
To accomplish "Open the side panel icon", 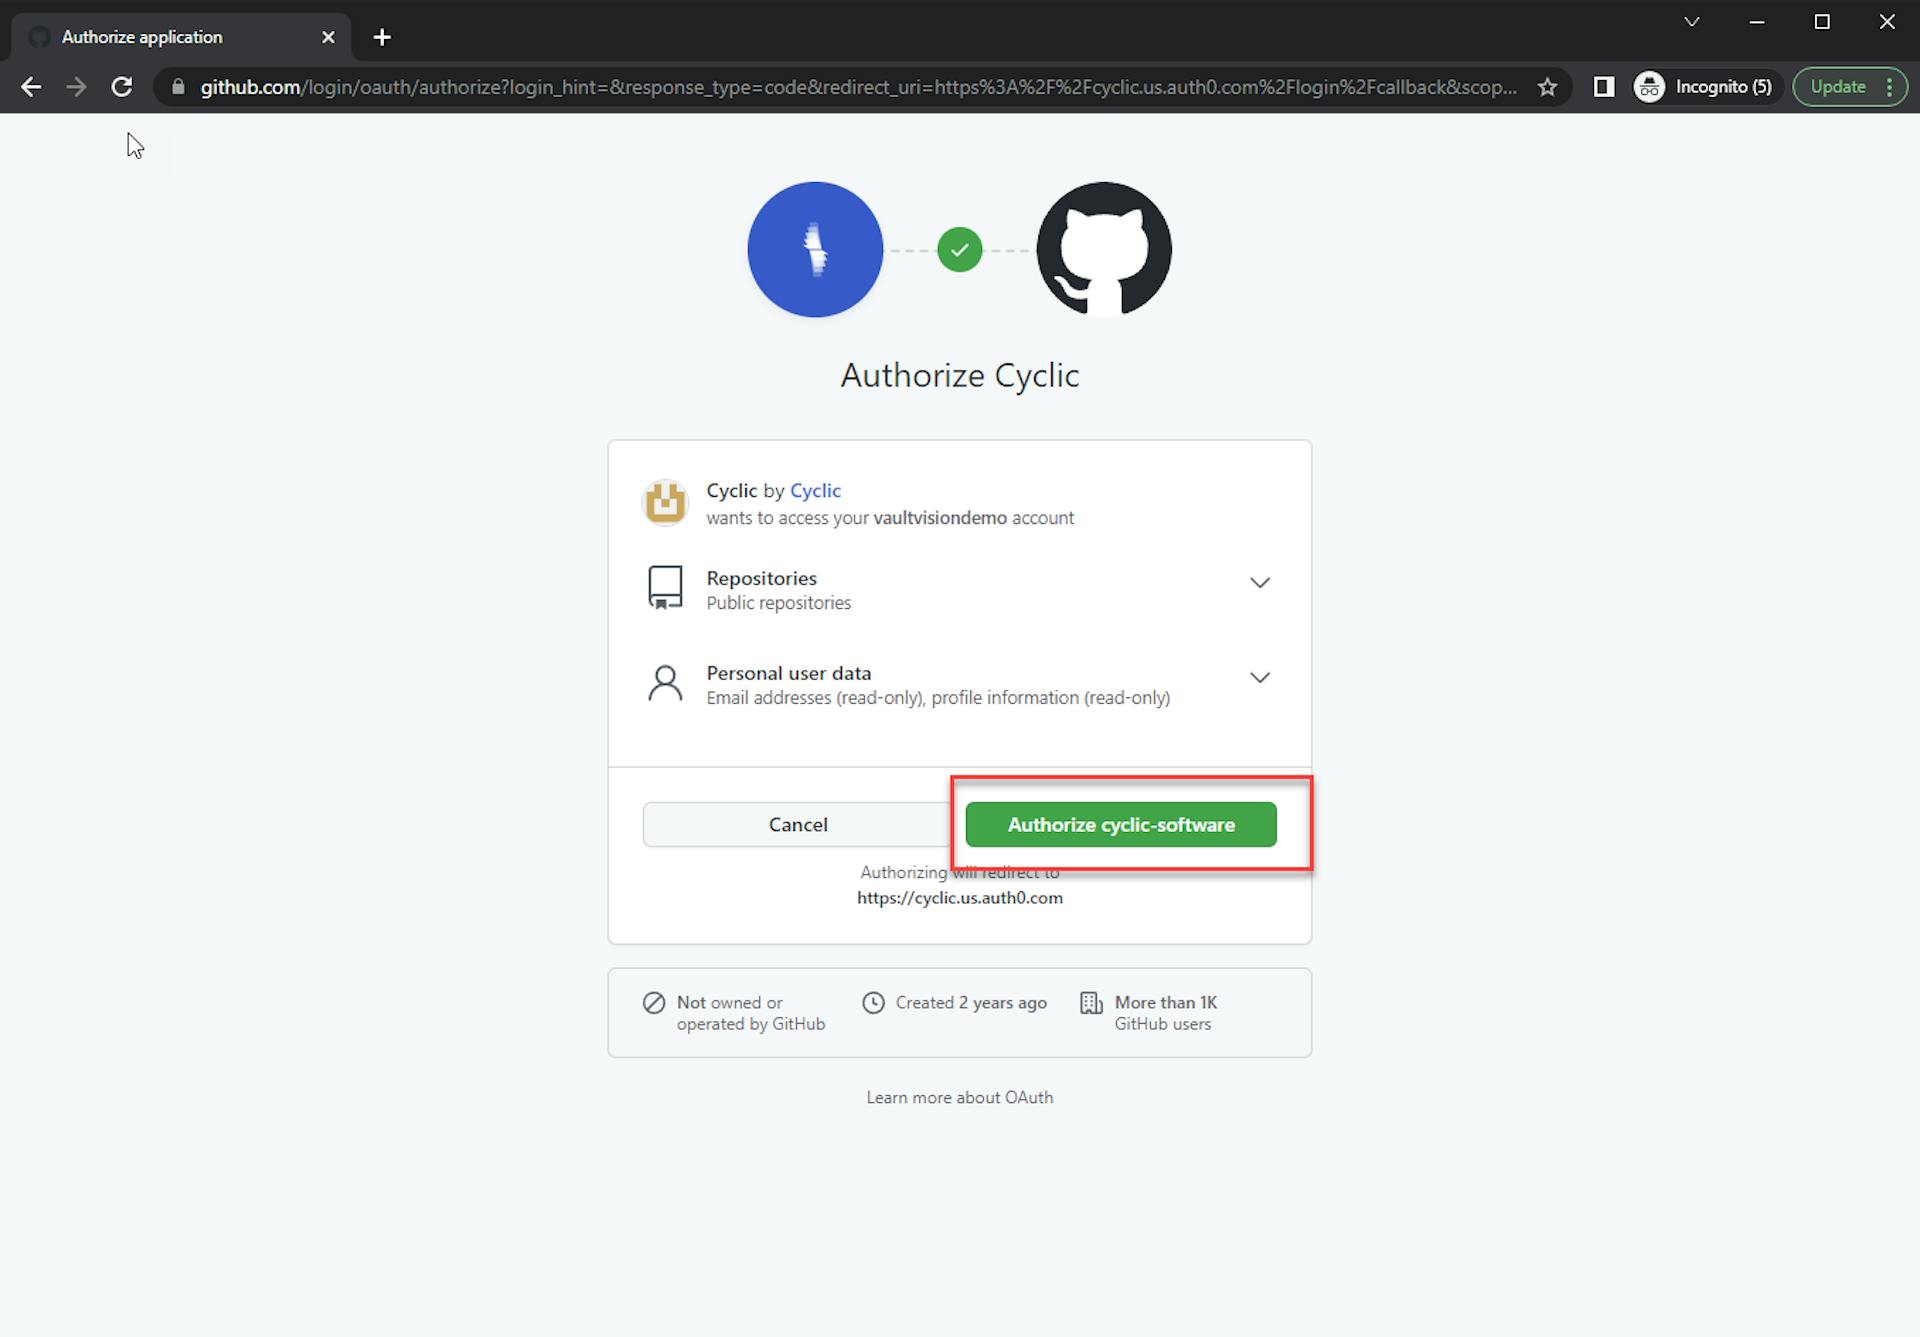I will (x=1604, y=87).
